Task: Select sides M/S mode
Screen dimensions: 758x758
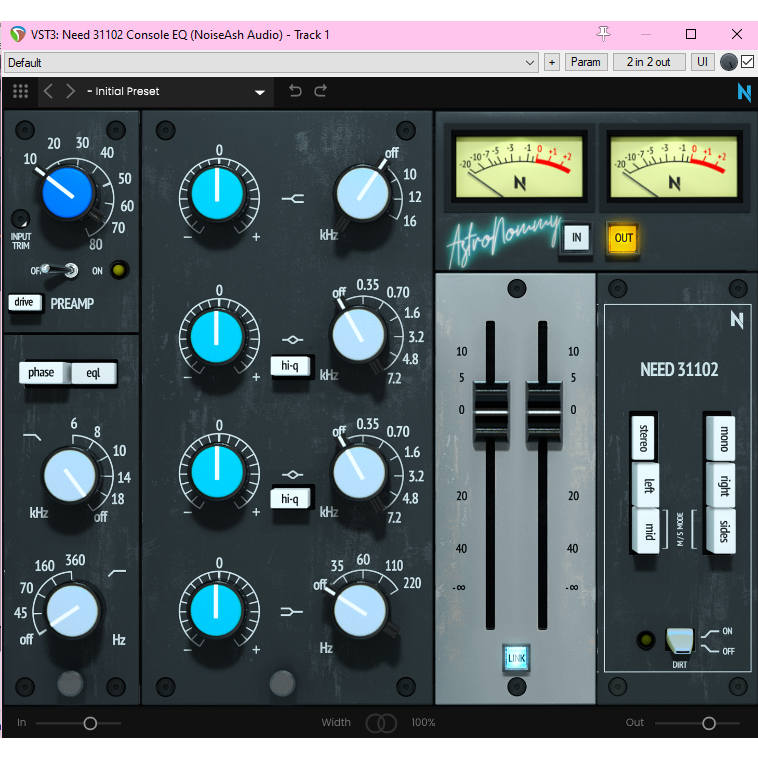Action: click(721, 531)
